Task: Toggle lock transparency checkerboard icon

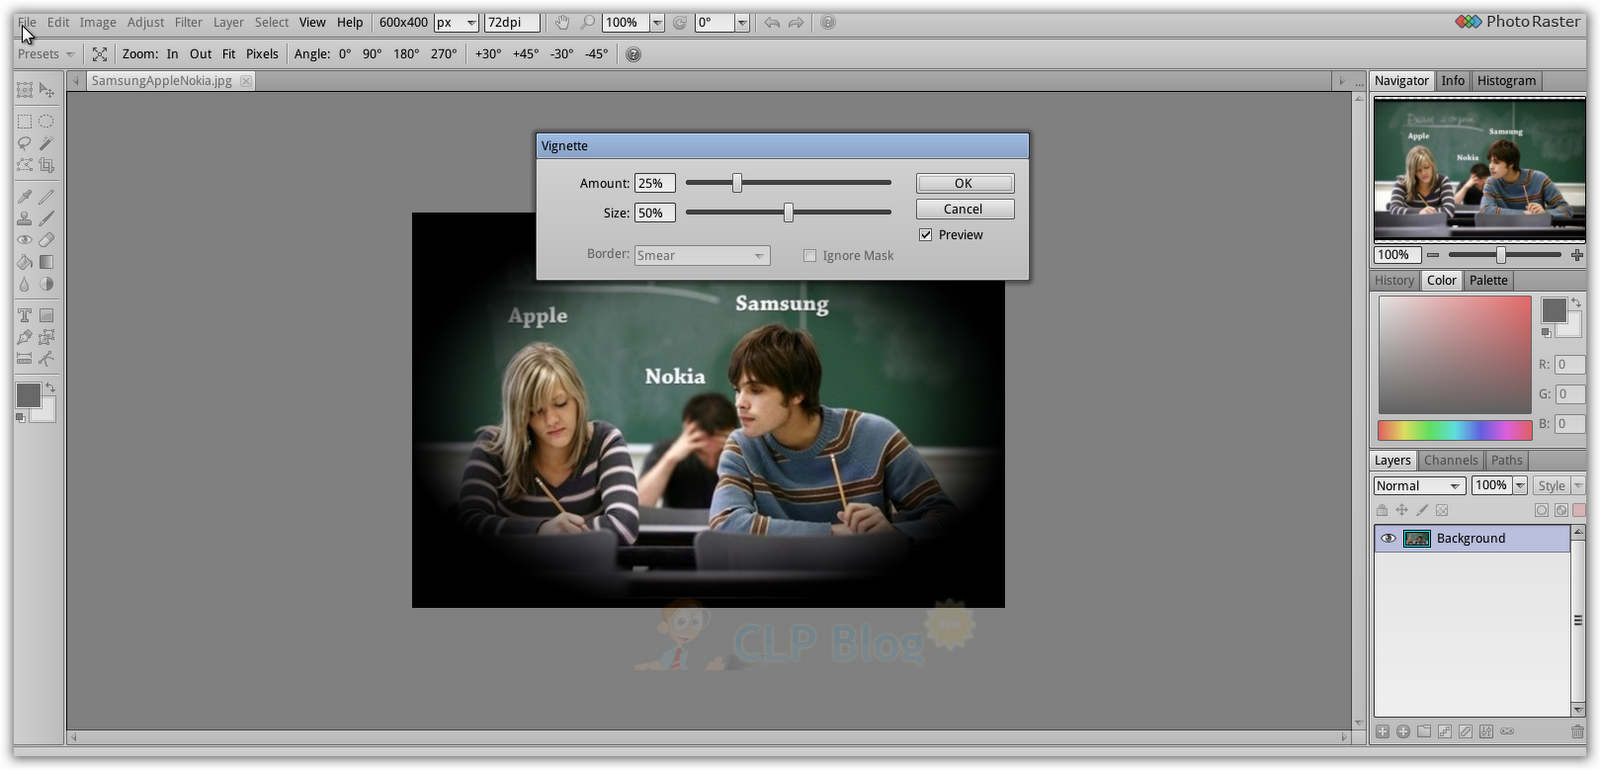Action: 1442,510
